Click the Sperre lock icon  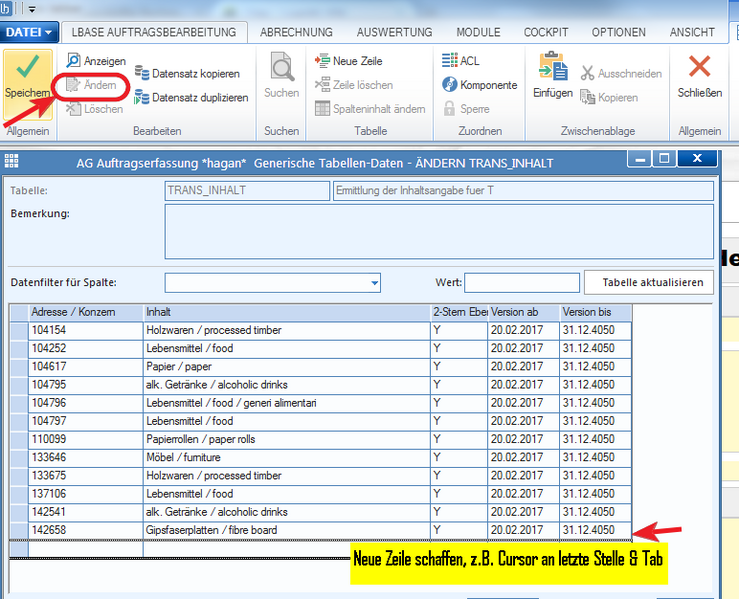pos(449,109)
